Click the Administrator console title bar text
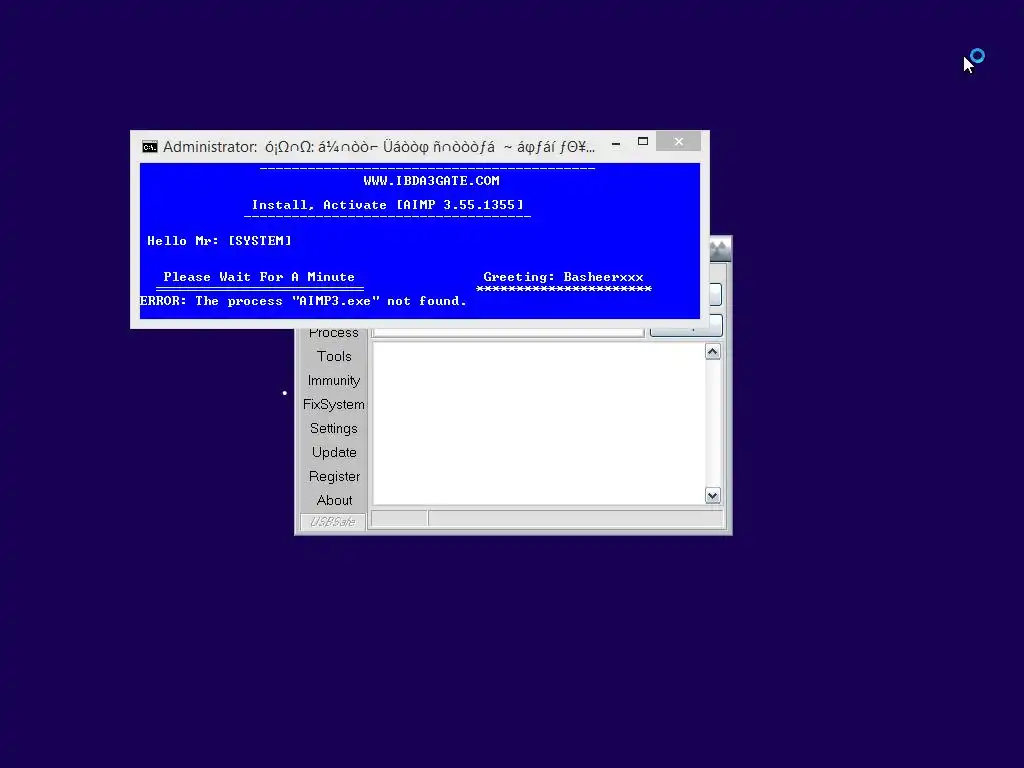Screen dimensions: 1024x768 [x=379, y=147]
